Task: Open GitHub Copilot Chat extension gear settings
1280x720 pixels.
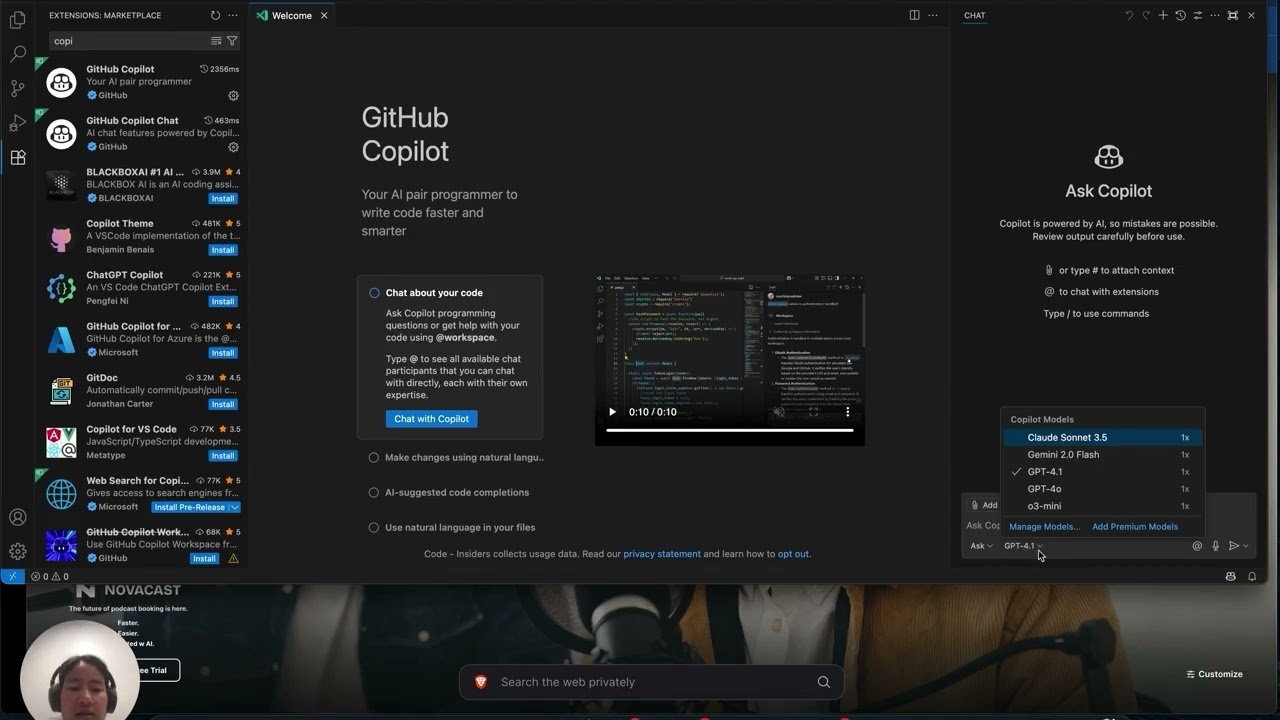Action: pos(233,147)
